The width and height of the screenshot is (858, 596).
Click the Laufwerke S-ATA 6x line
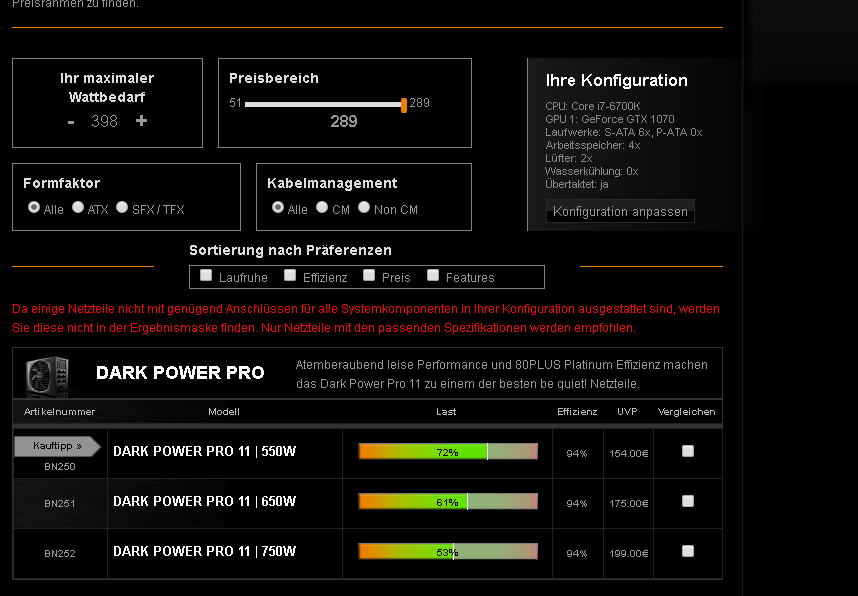coord(624,132)
